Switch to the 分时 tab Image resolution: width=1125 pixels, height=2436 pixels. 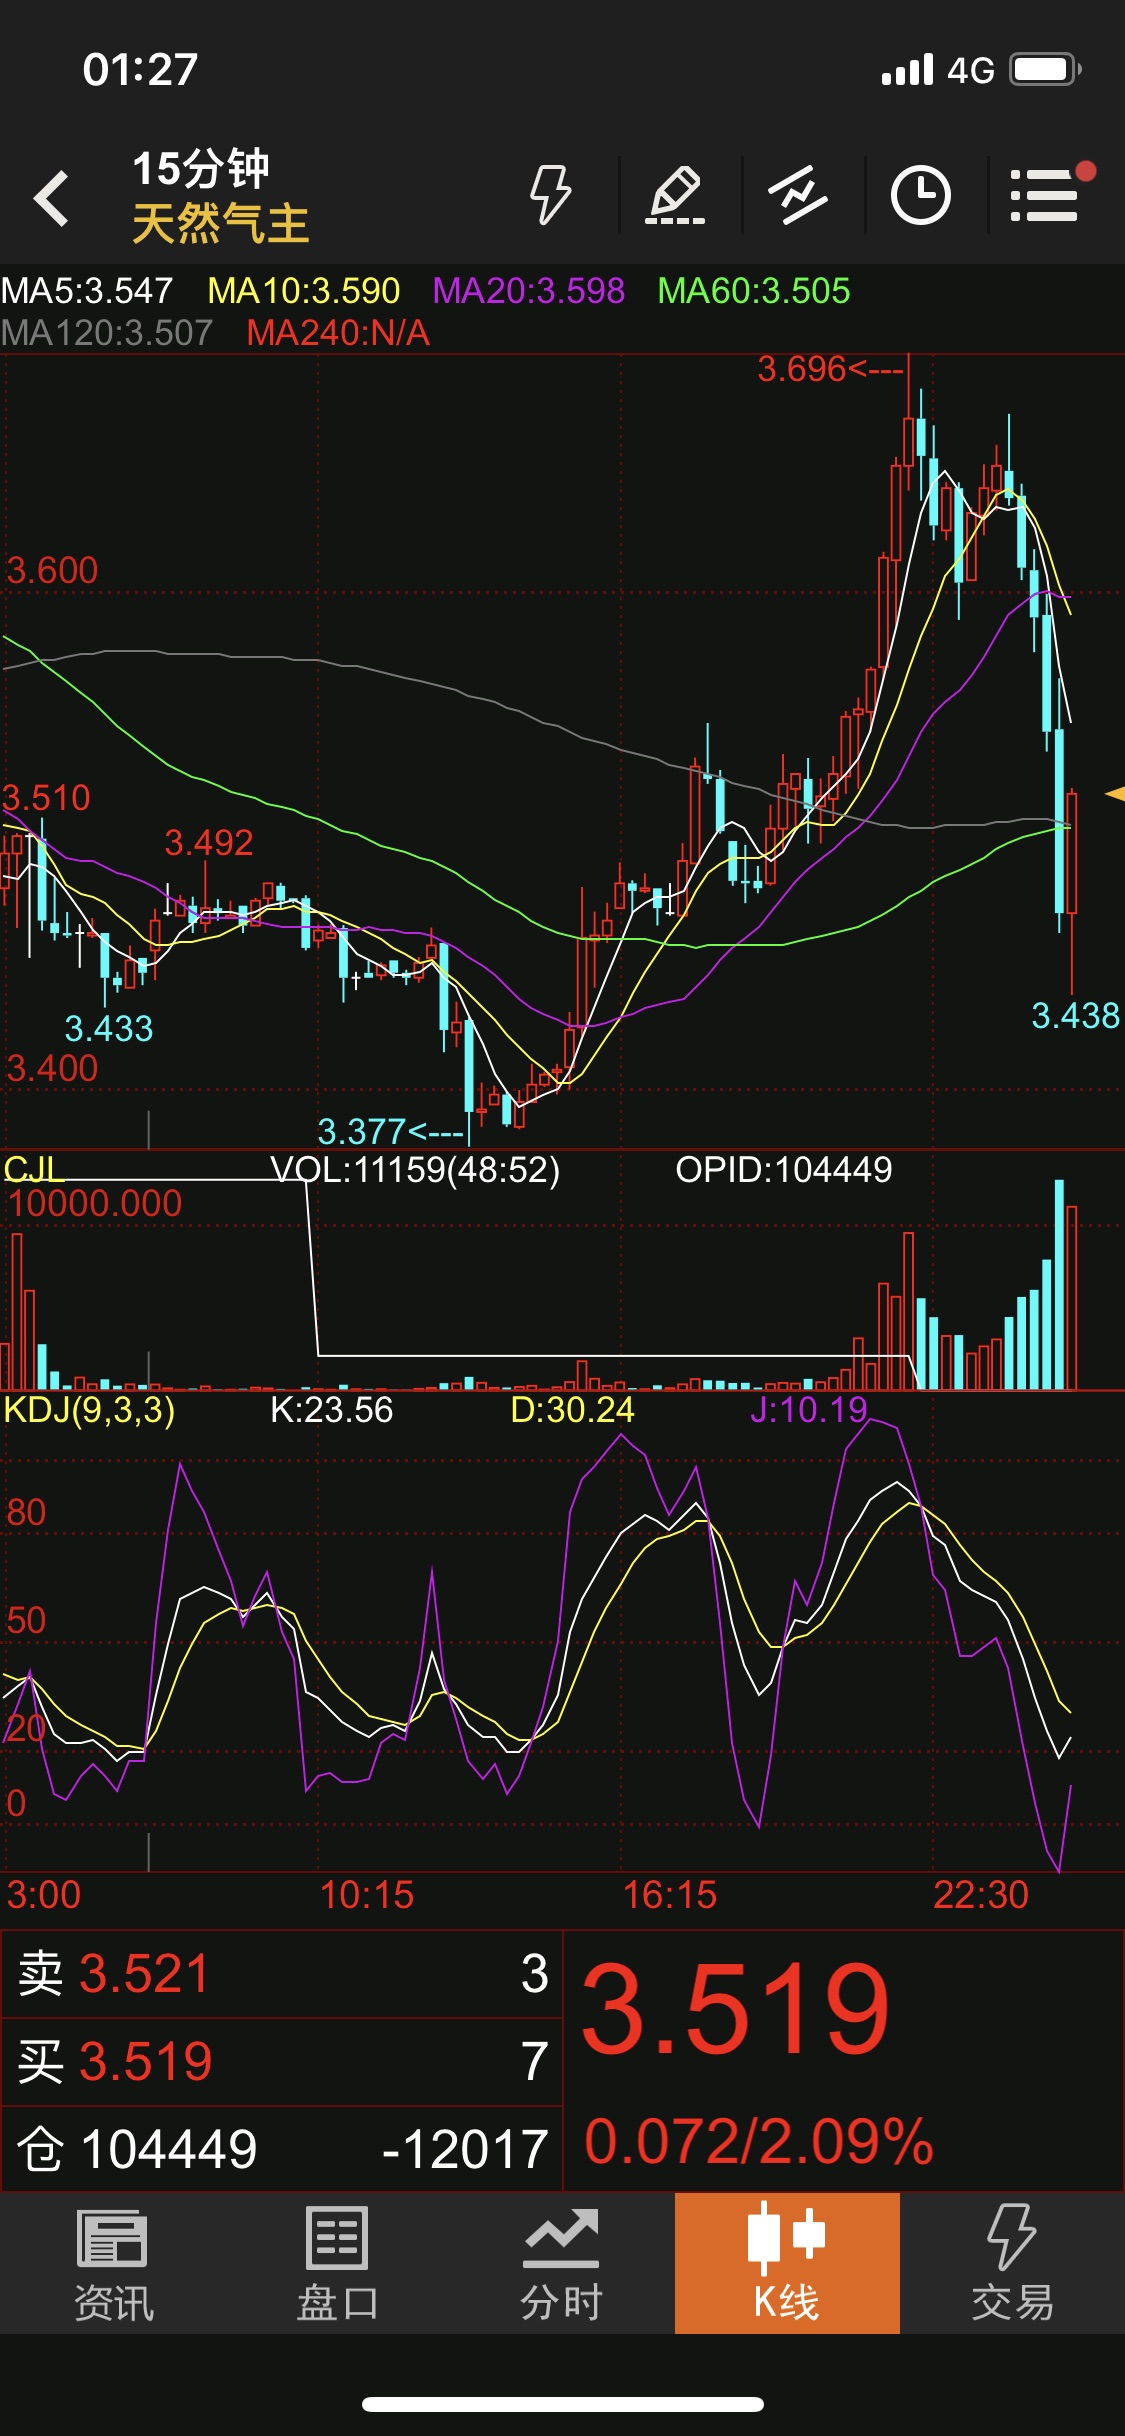(x=561, y=2263)
